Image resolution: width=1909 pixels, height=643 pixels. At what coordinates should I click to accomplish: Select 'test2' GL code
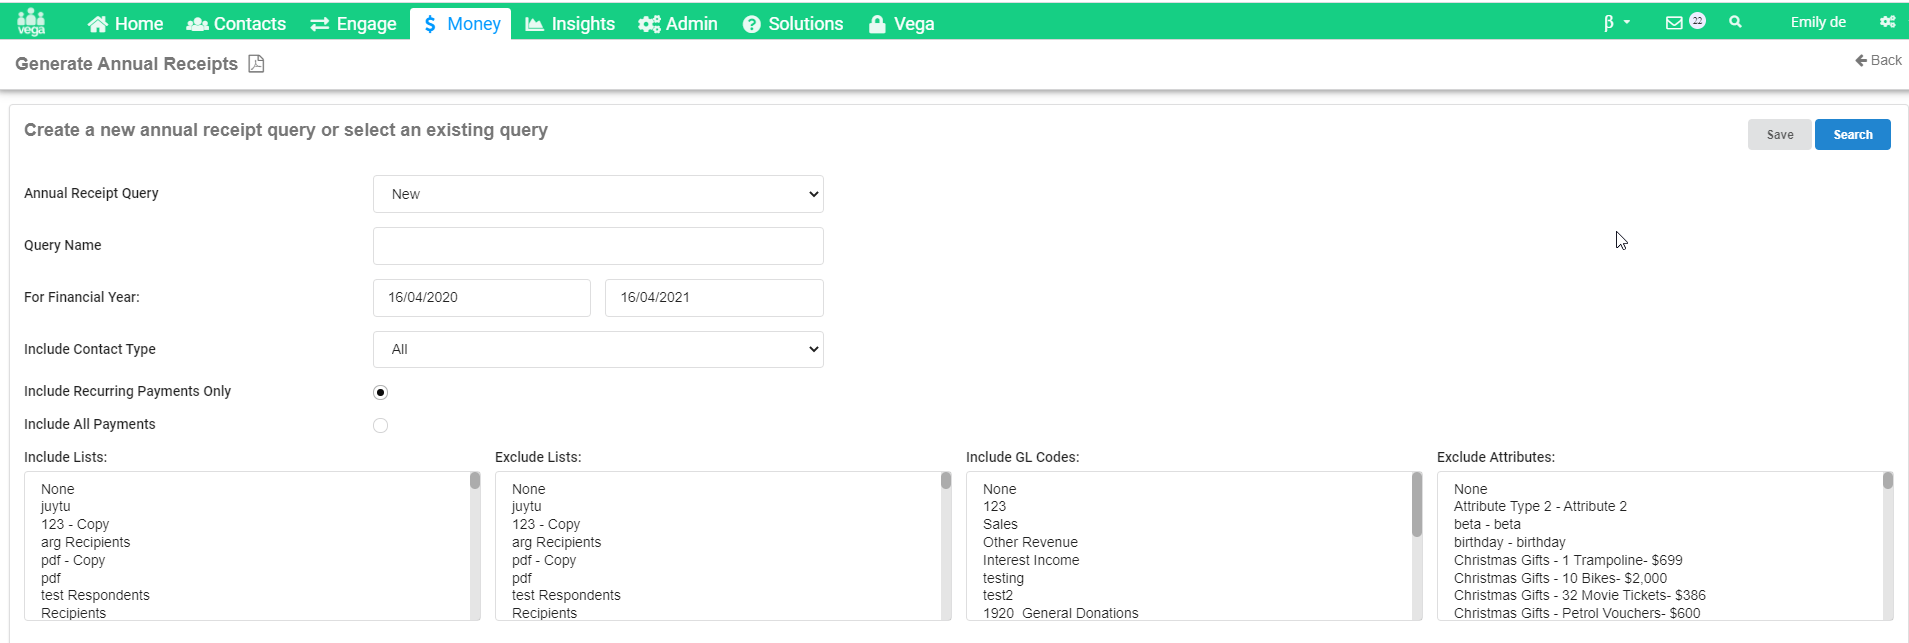pos(998,595)
